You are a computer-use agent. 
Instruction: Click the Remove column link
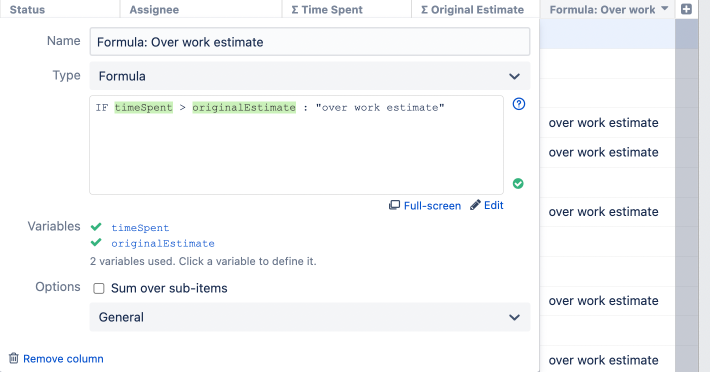click(x=63, y=358)
